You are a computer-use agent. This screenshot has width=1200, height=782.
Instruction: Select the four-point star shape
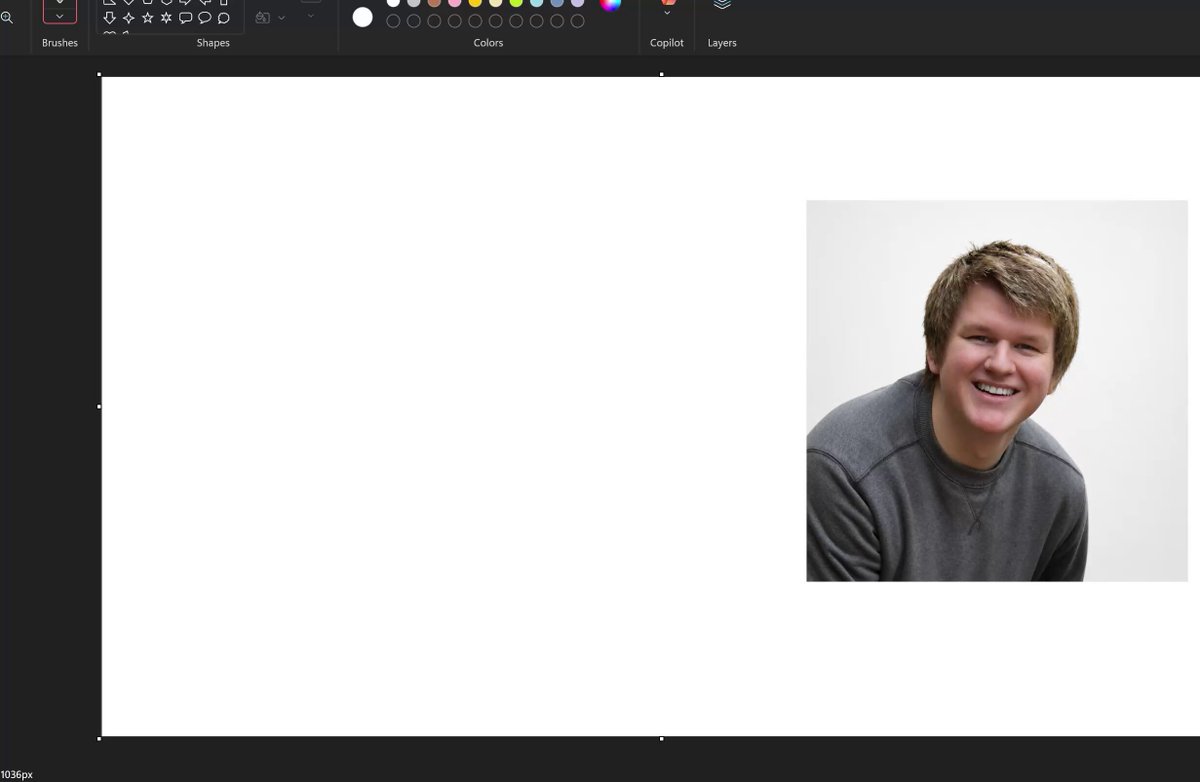[x=129, y=18]
